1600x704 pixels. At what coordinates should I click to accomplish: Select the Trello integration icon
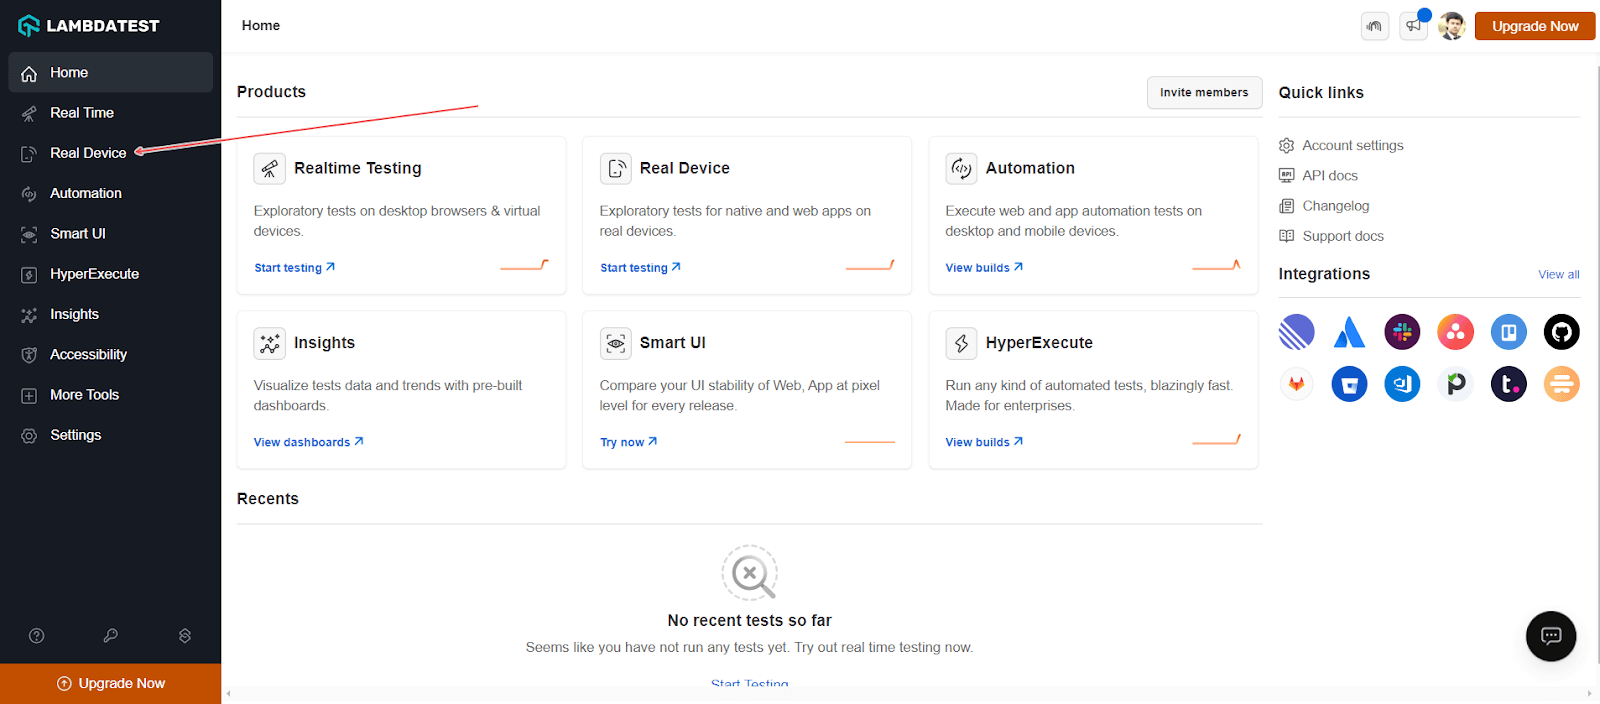[x=1509, y=332]
